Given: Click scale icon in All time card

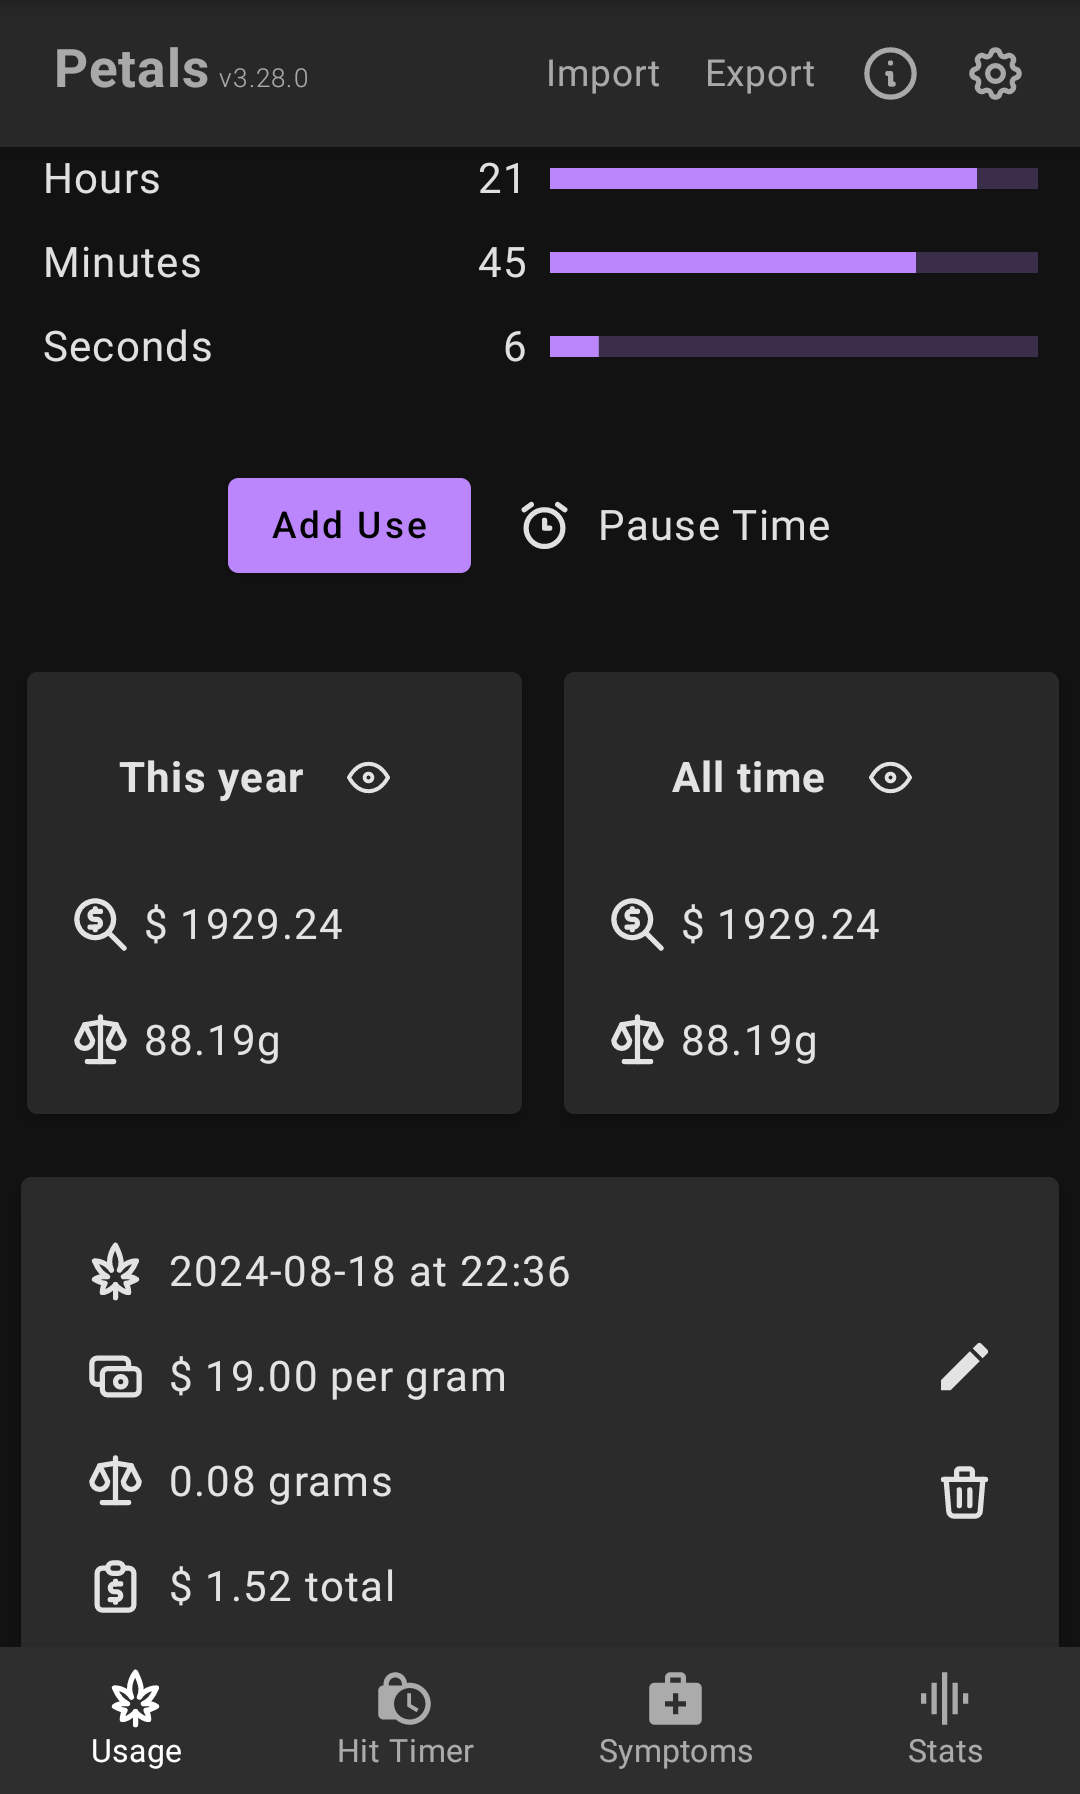Looking at the screenshot, I should [x=637, y=1040].
